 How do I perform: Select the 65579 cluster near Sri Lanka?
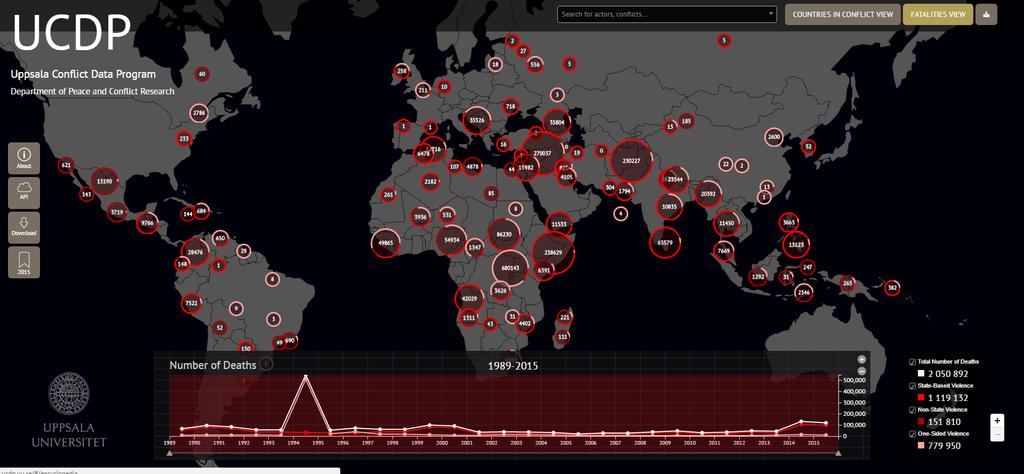(x=665, y=243)
